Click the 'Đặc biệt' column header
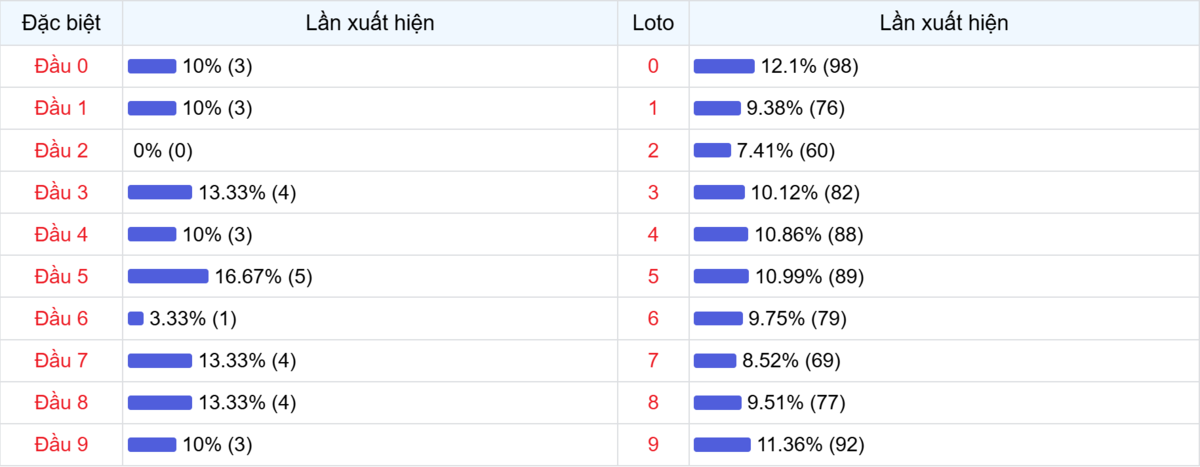This screenshot has height=467, width=1200. (x=61, y=23)
